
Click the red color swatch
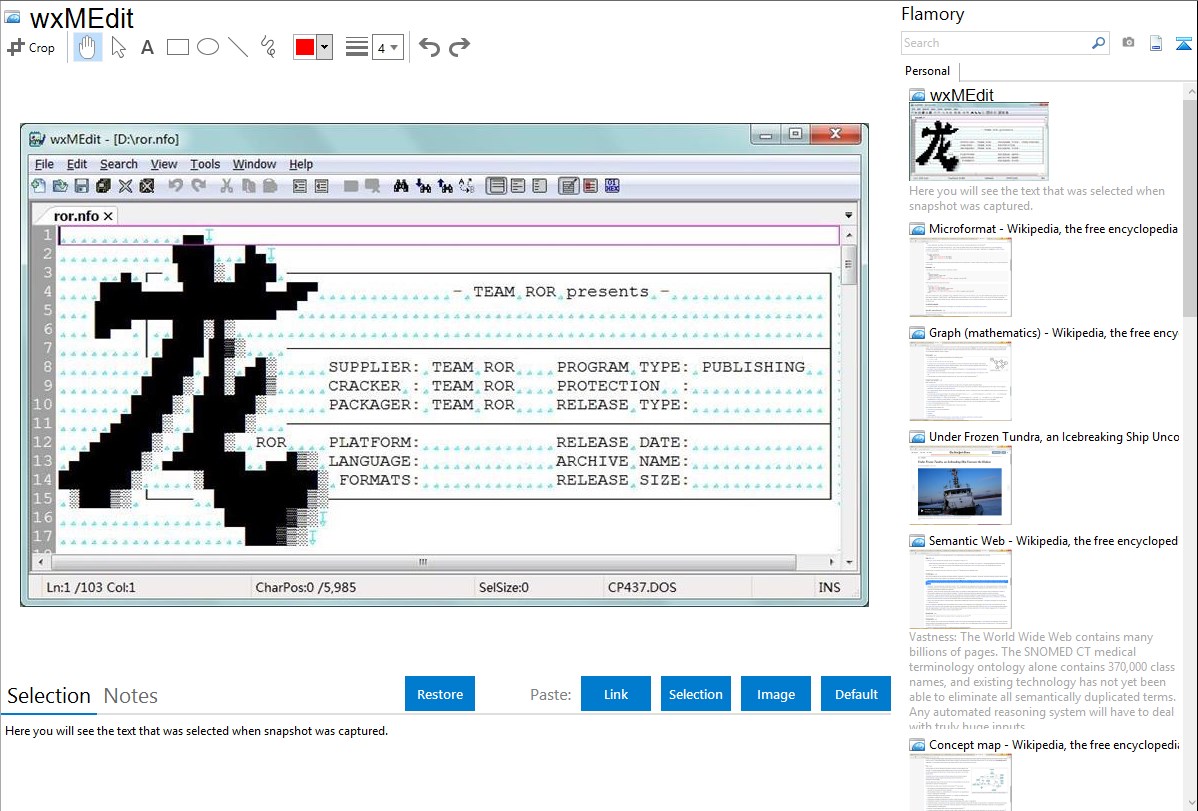tap(305, 47)
